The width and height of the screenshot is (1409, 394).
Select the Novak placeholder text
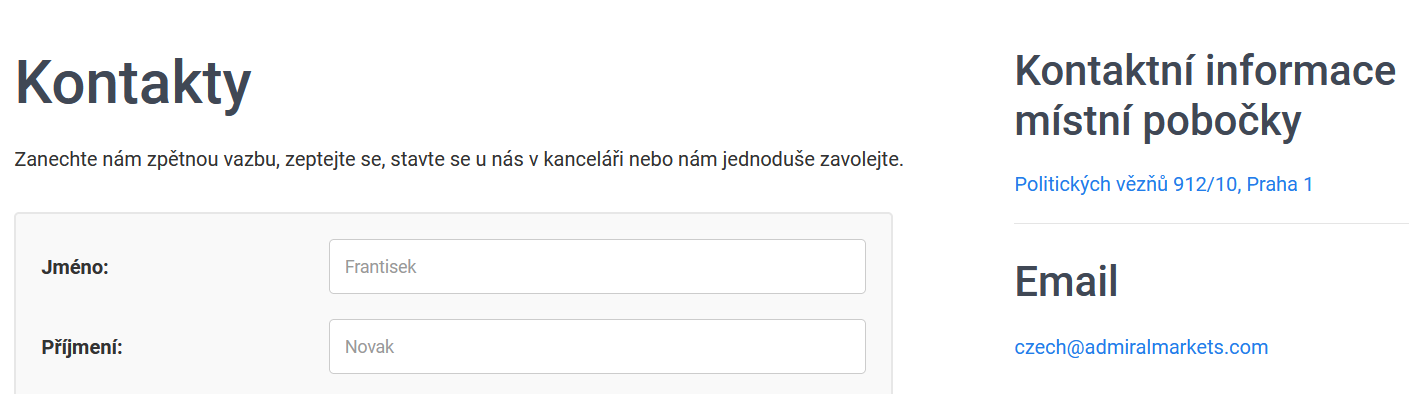point(369,347)
